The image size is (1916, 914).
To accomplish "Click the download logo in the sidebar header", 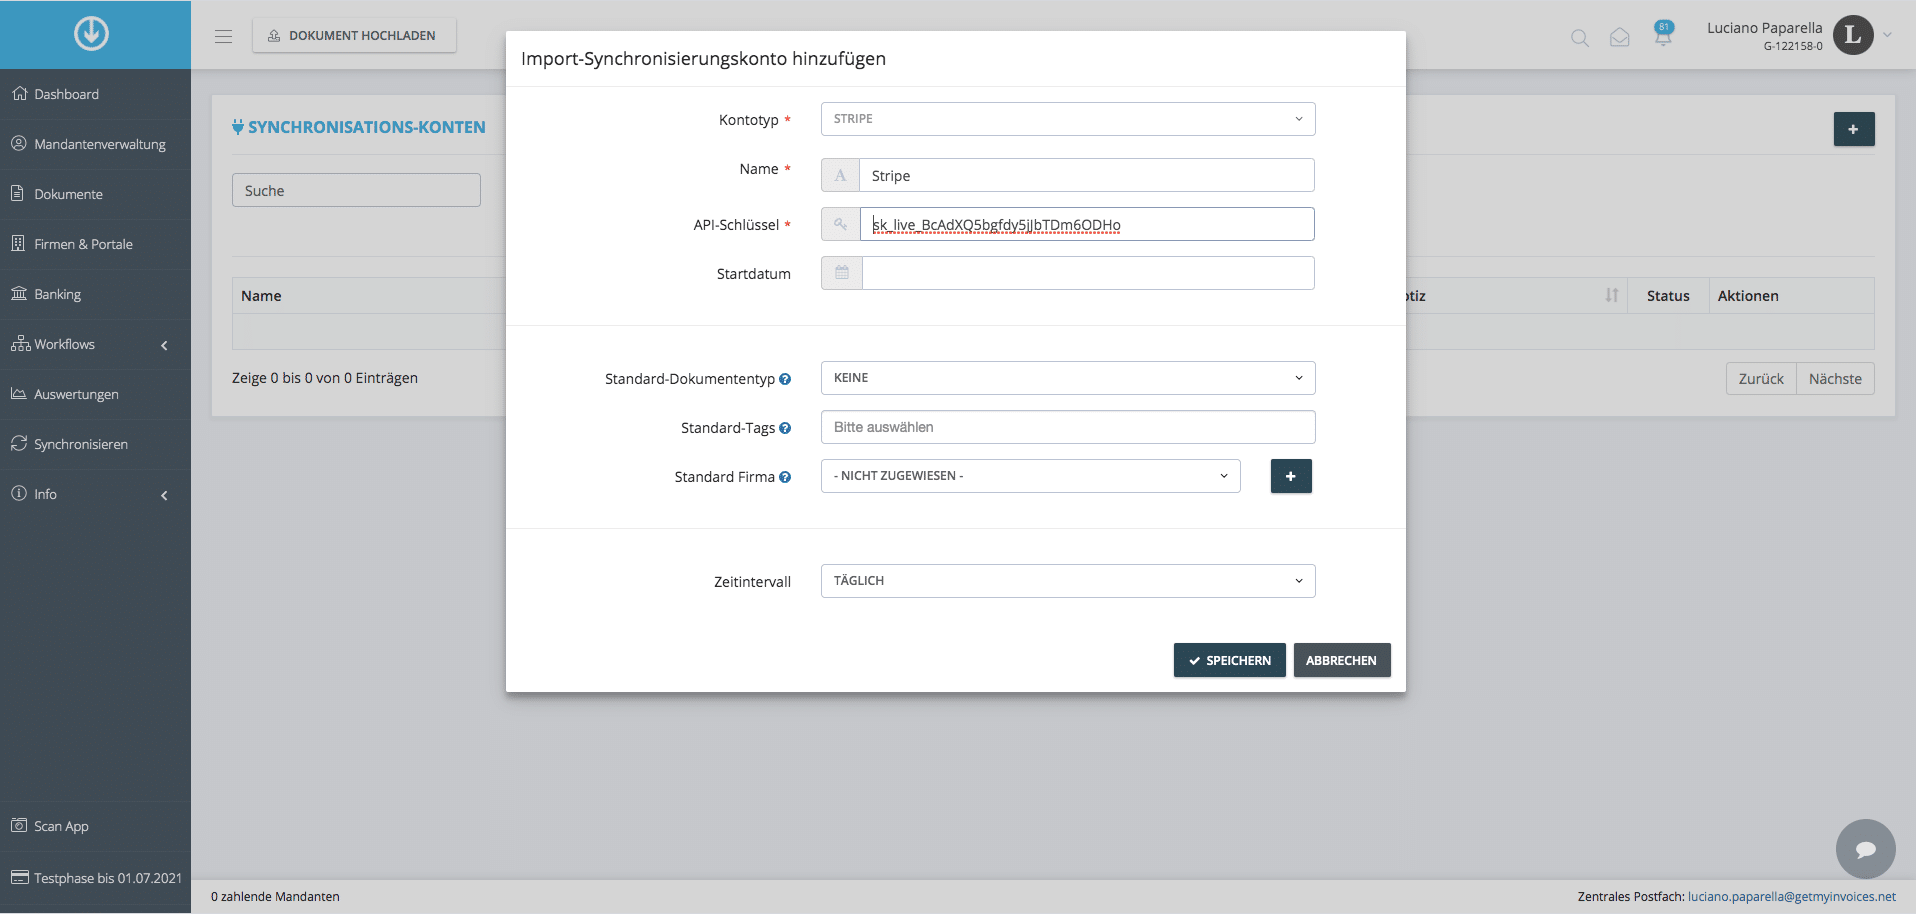I will pos(91,34).
